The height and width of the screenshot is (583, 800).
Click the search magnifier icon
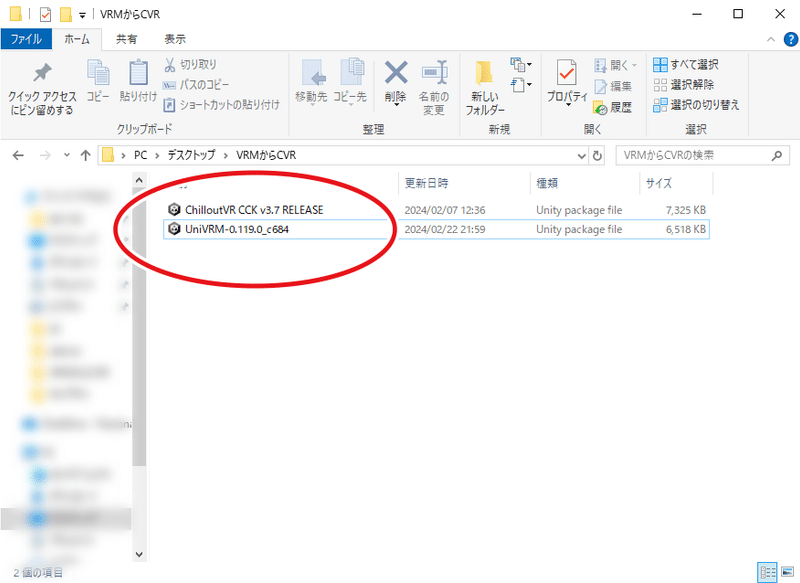coord(777,156)
